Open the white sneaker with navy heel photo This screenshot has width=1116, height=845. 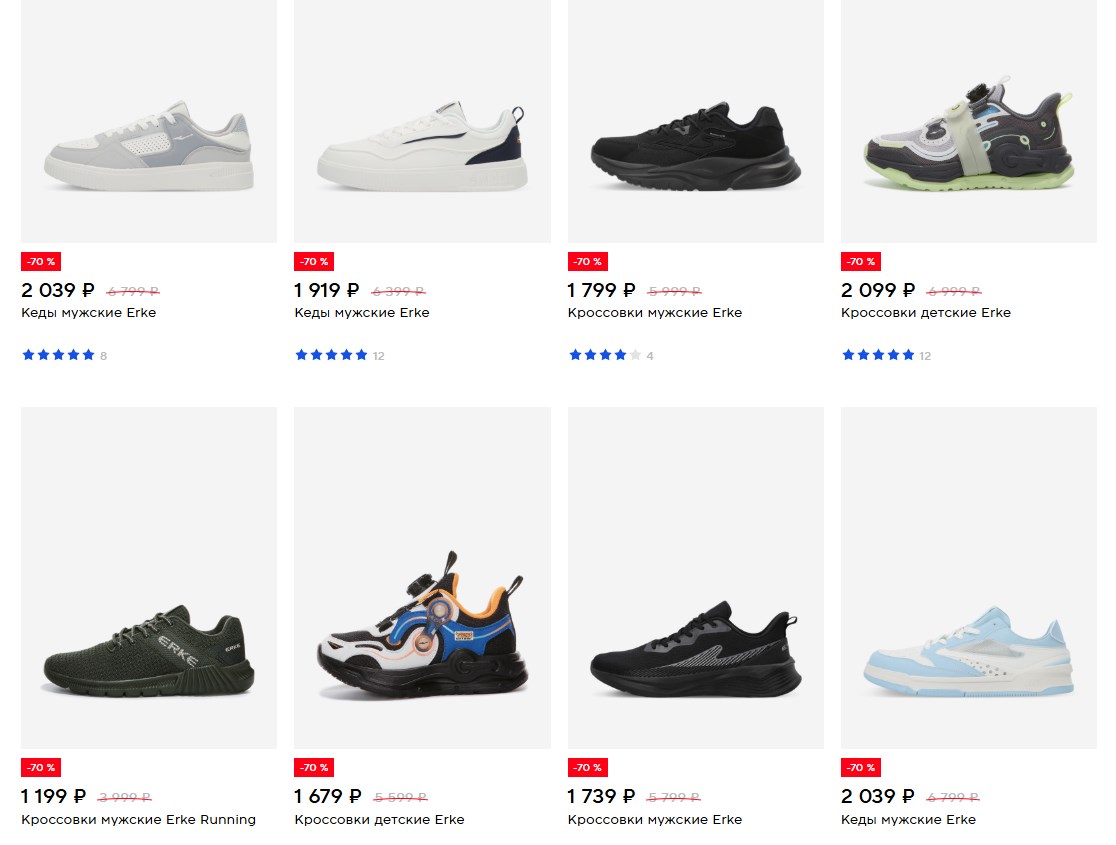pos(422,121)
